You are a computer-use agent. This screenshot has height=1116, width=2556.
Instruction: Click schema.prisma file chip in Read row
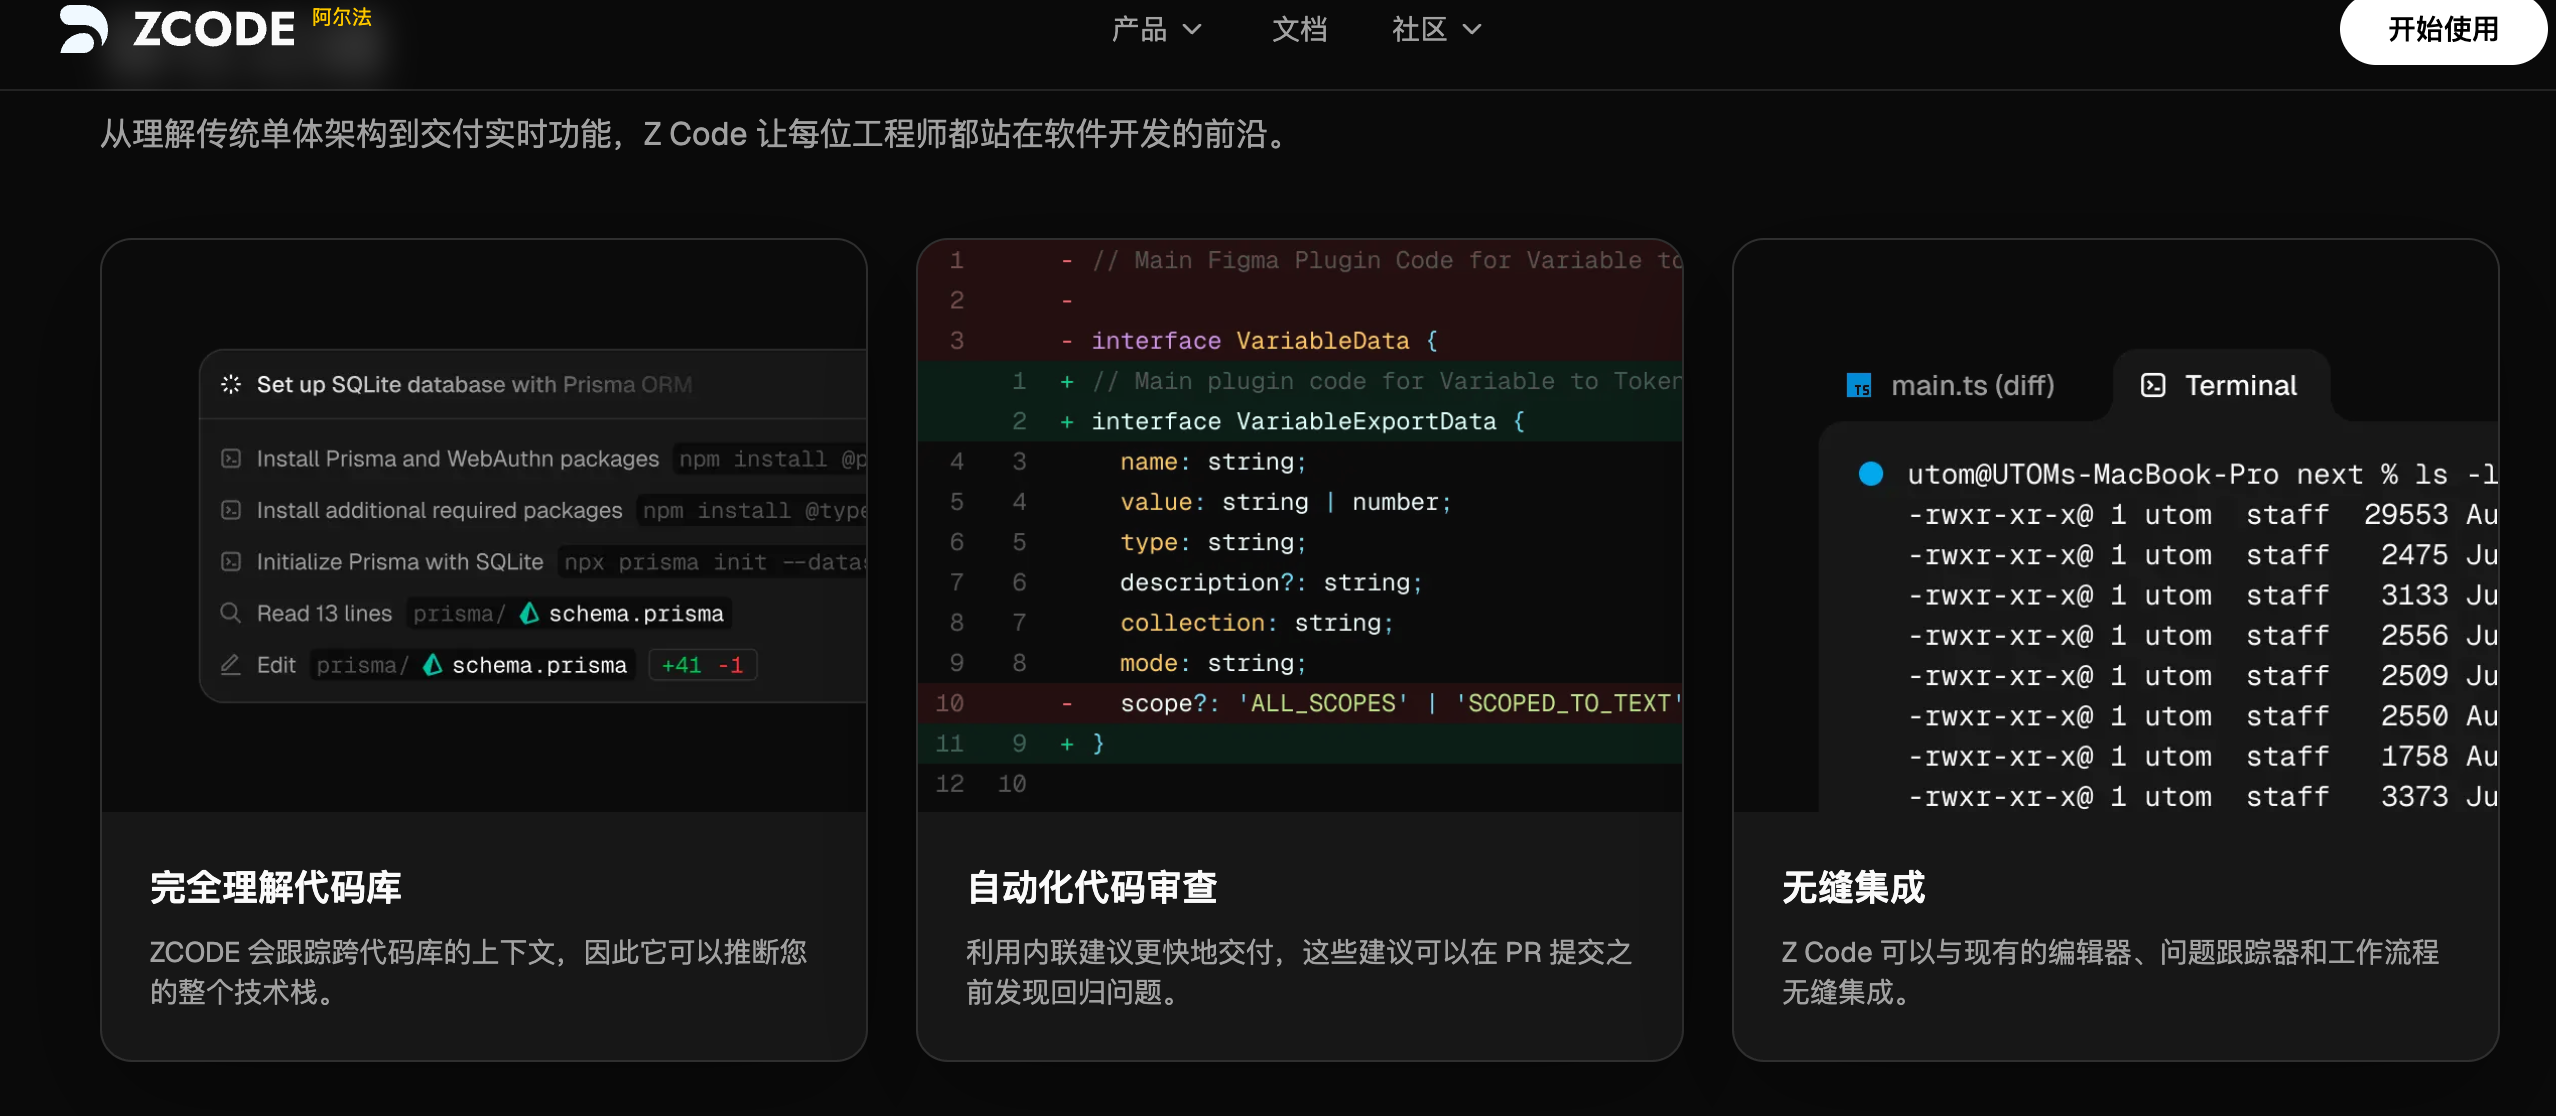tap(571, 613)
